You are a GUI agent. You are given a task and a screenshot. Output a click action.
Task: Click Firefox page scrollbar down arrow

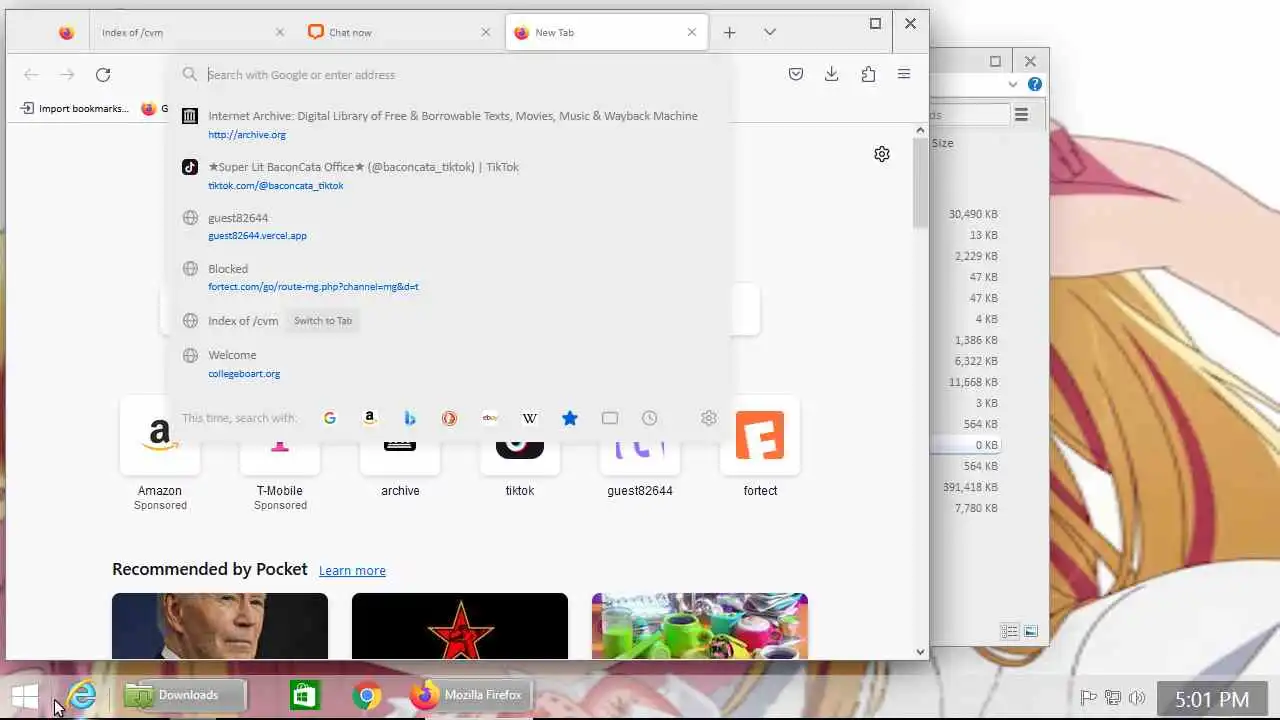click(x=921, y=652)
